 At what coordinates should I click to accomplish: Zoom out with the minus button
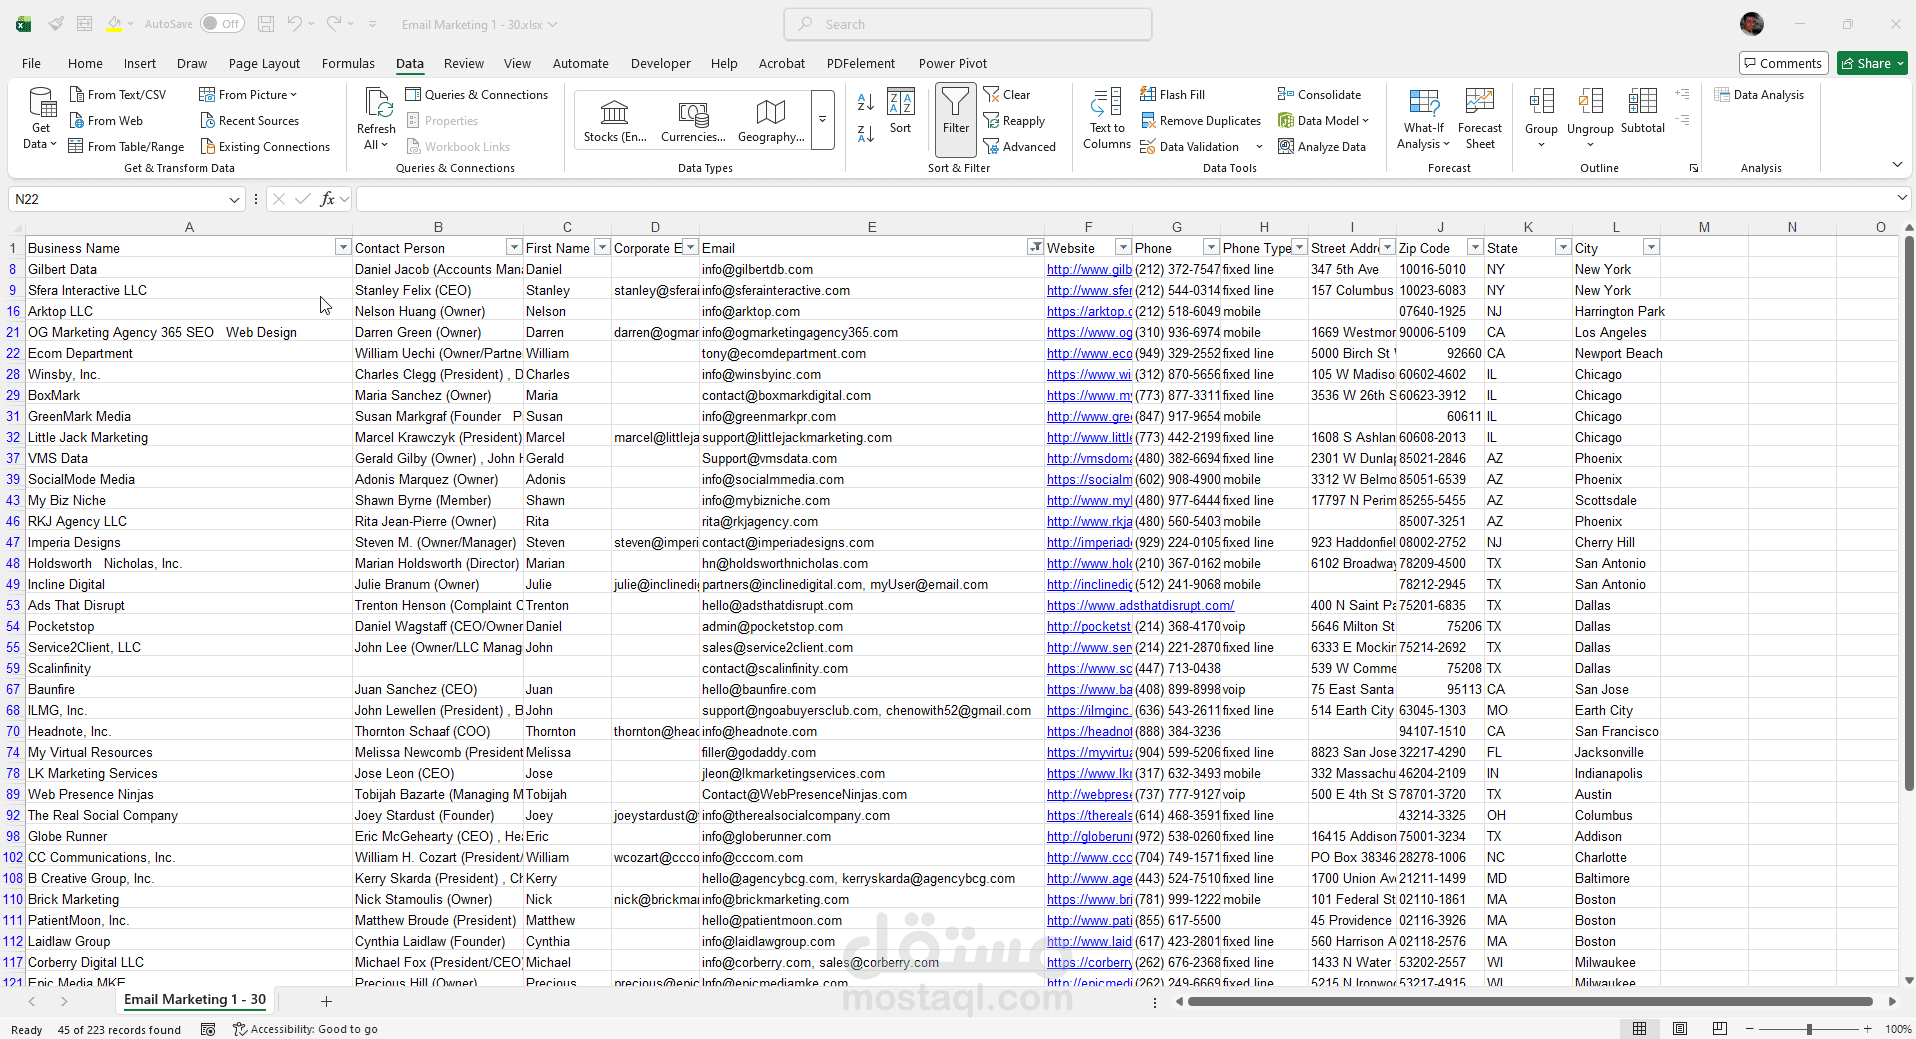pyautogui.click(x=1750, y=1029)
